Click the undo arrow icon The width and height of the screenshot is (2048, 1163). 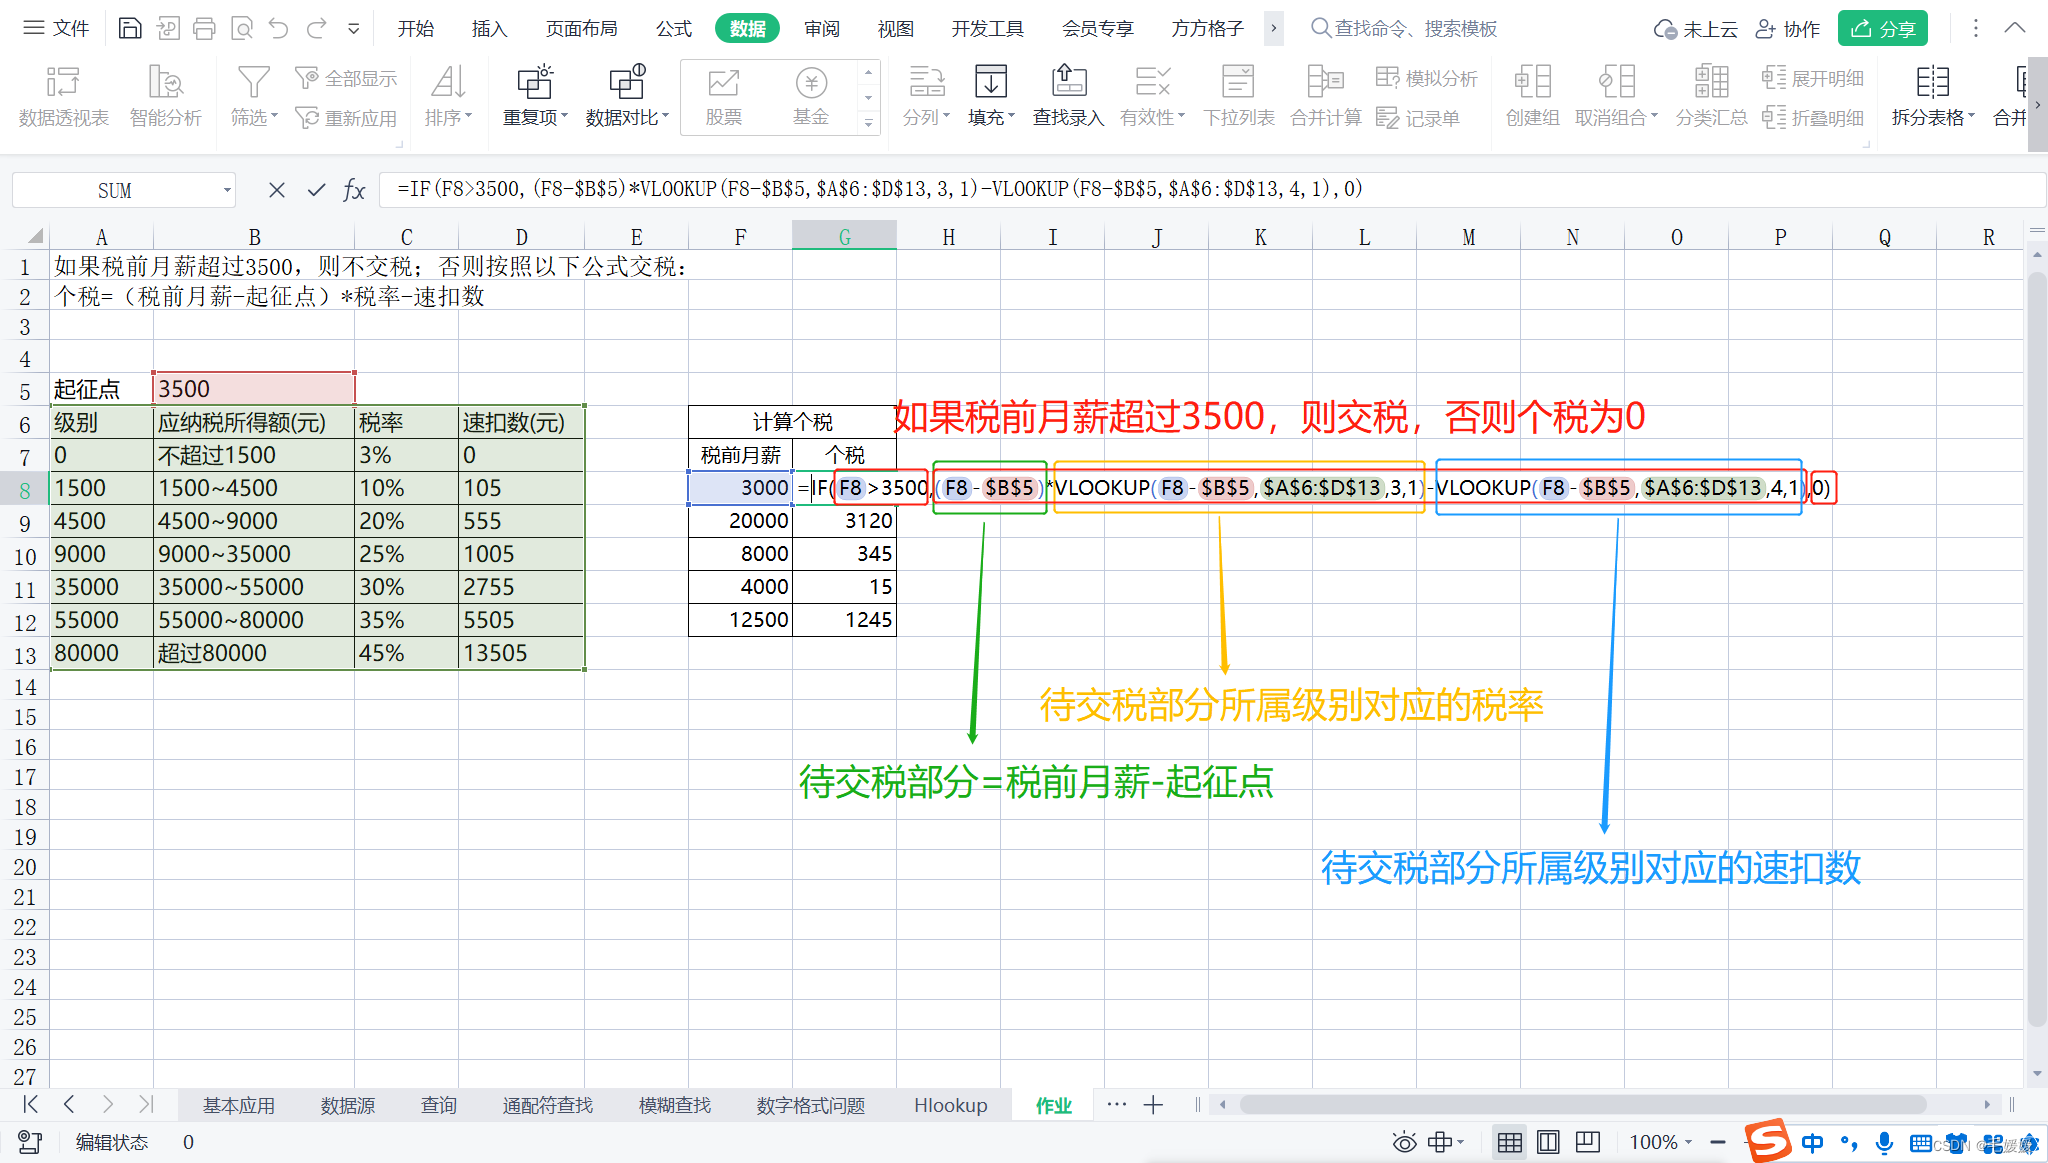tap(279, 28)
